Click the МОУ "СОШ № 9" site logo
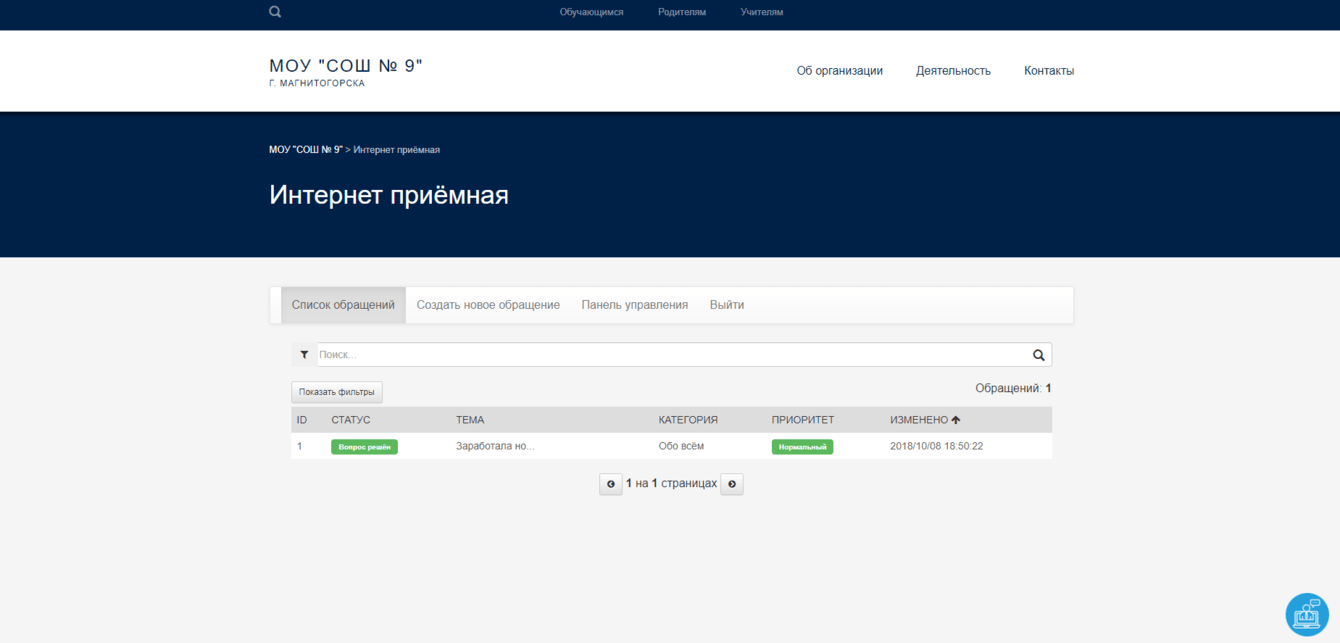 pos(346,71)
